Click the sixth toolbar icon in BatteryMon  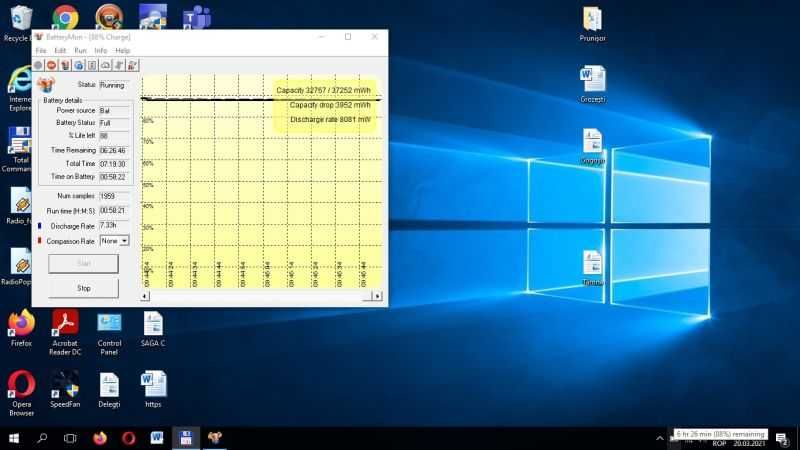[x=106, y=65]
